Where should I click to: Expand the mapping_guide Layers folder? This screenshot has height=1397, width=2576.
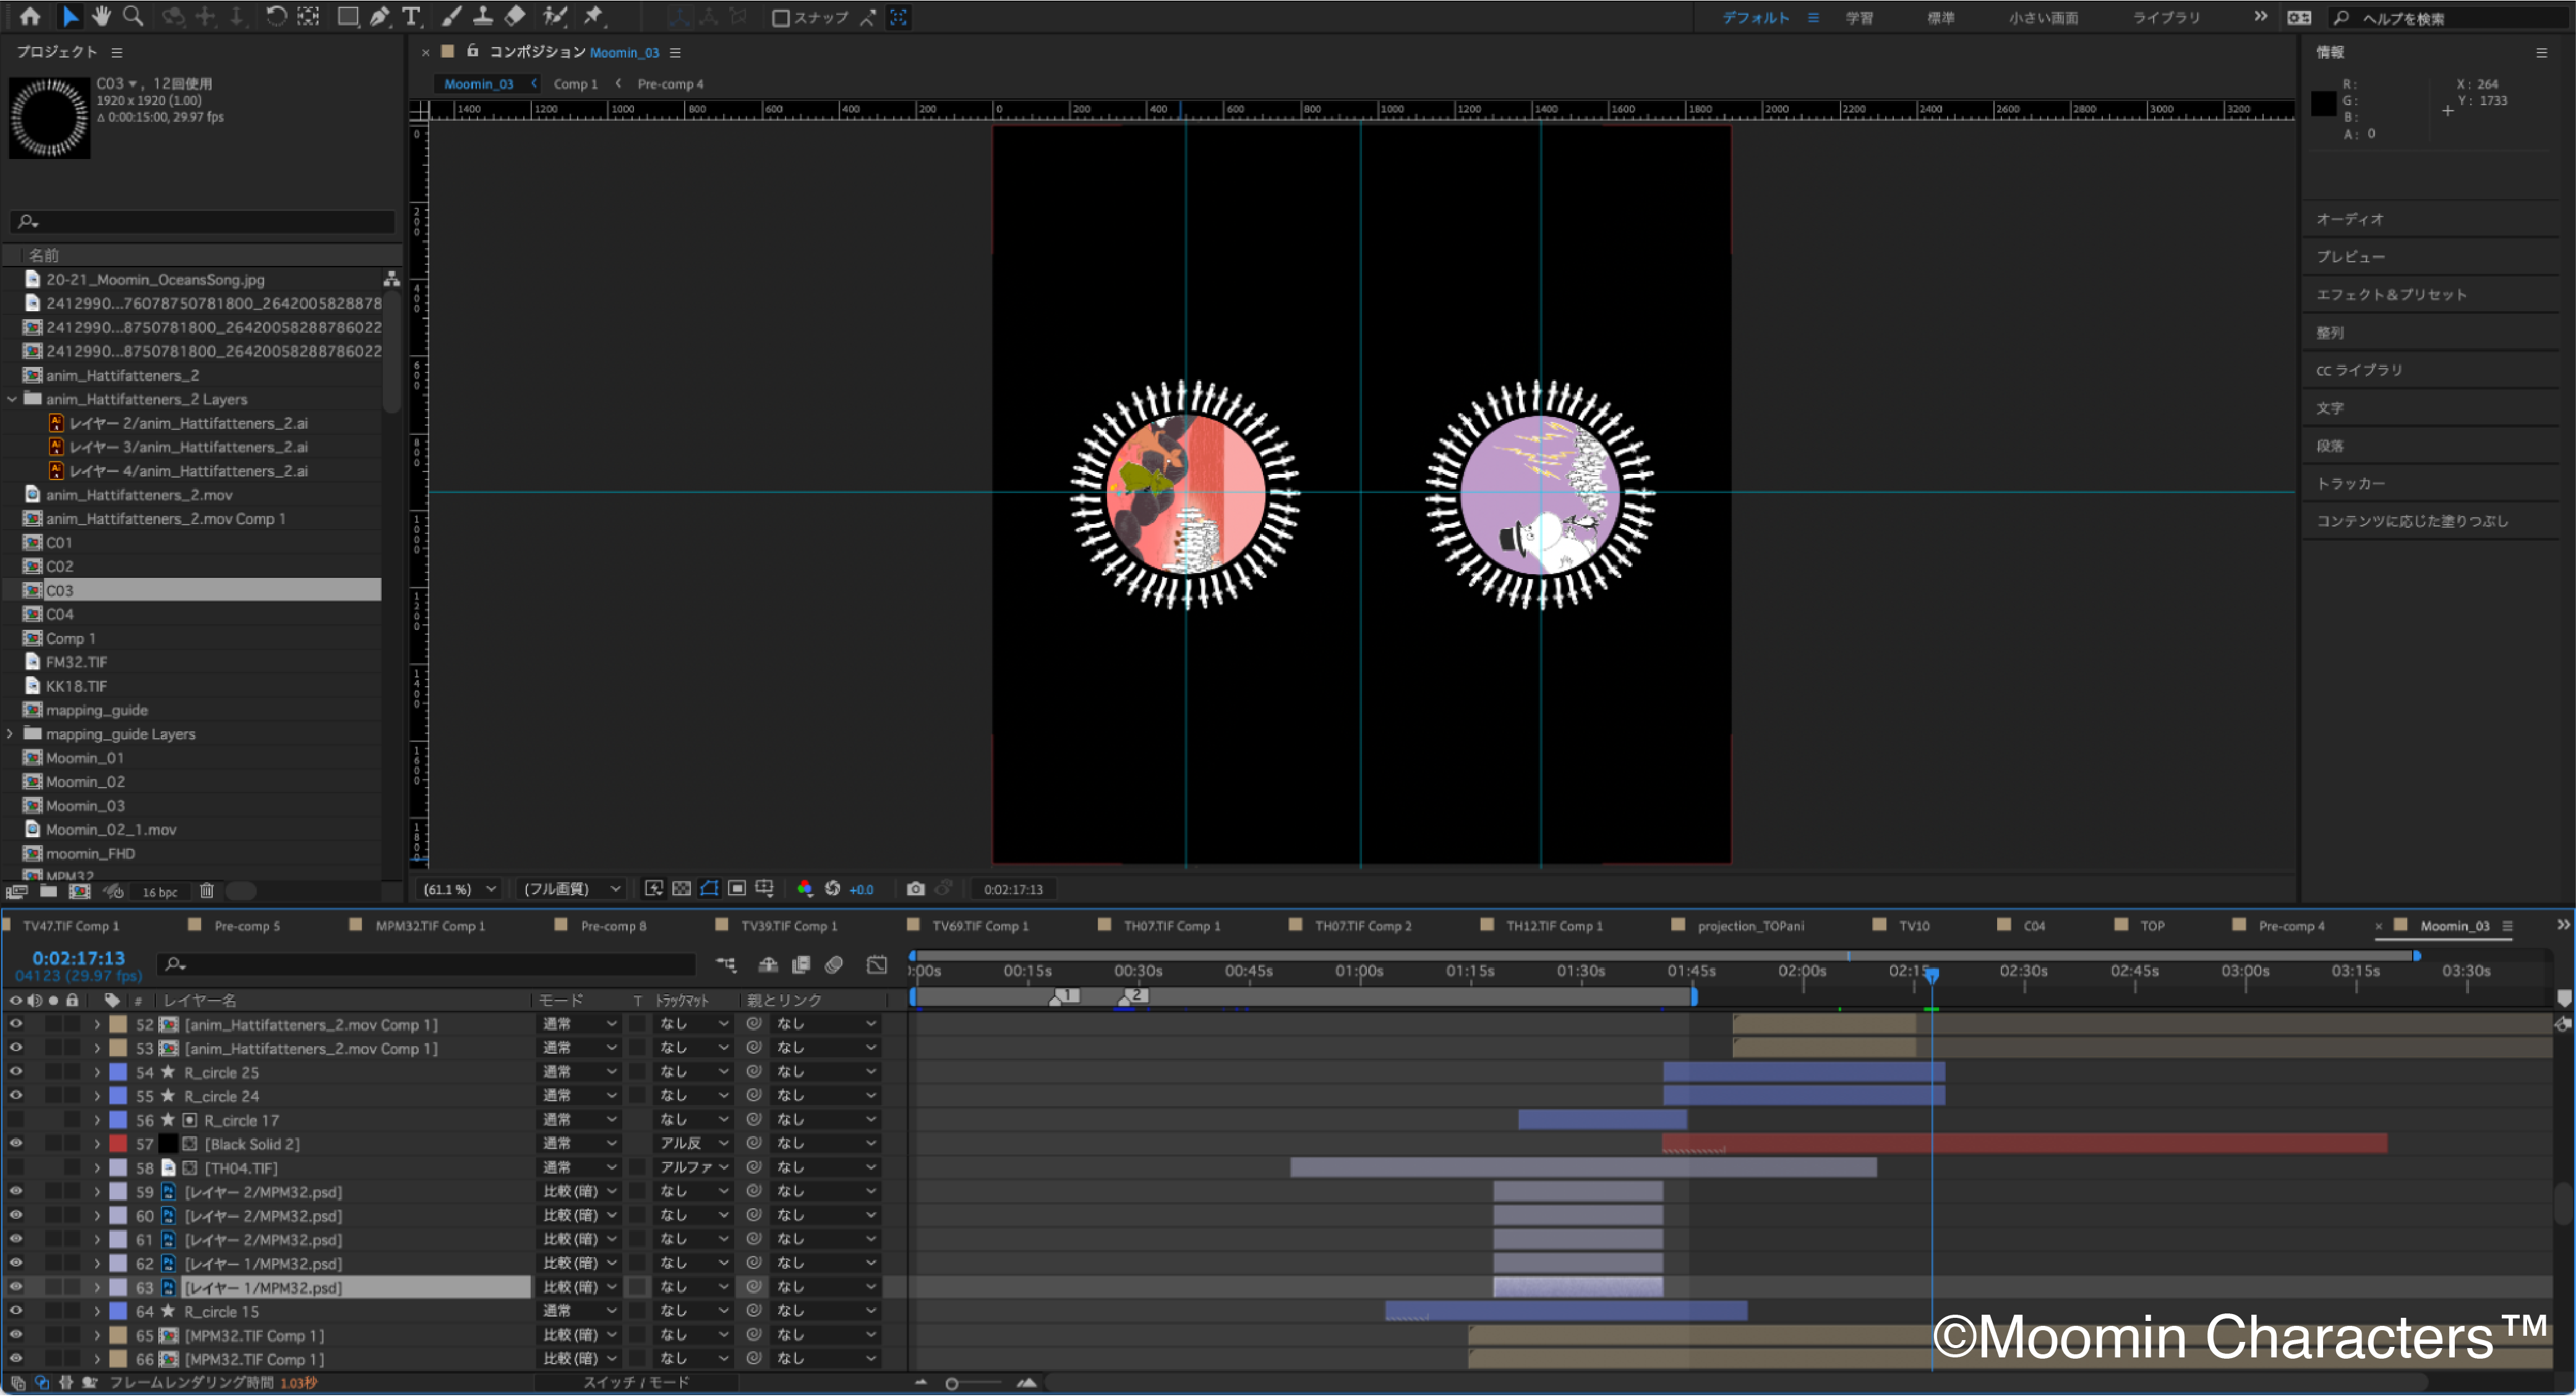[11, 735]
